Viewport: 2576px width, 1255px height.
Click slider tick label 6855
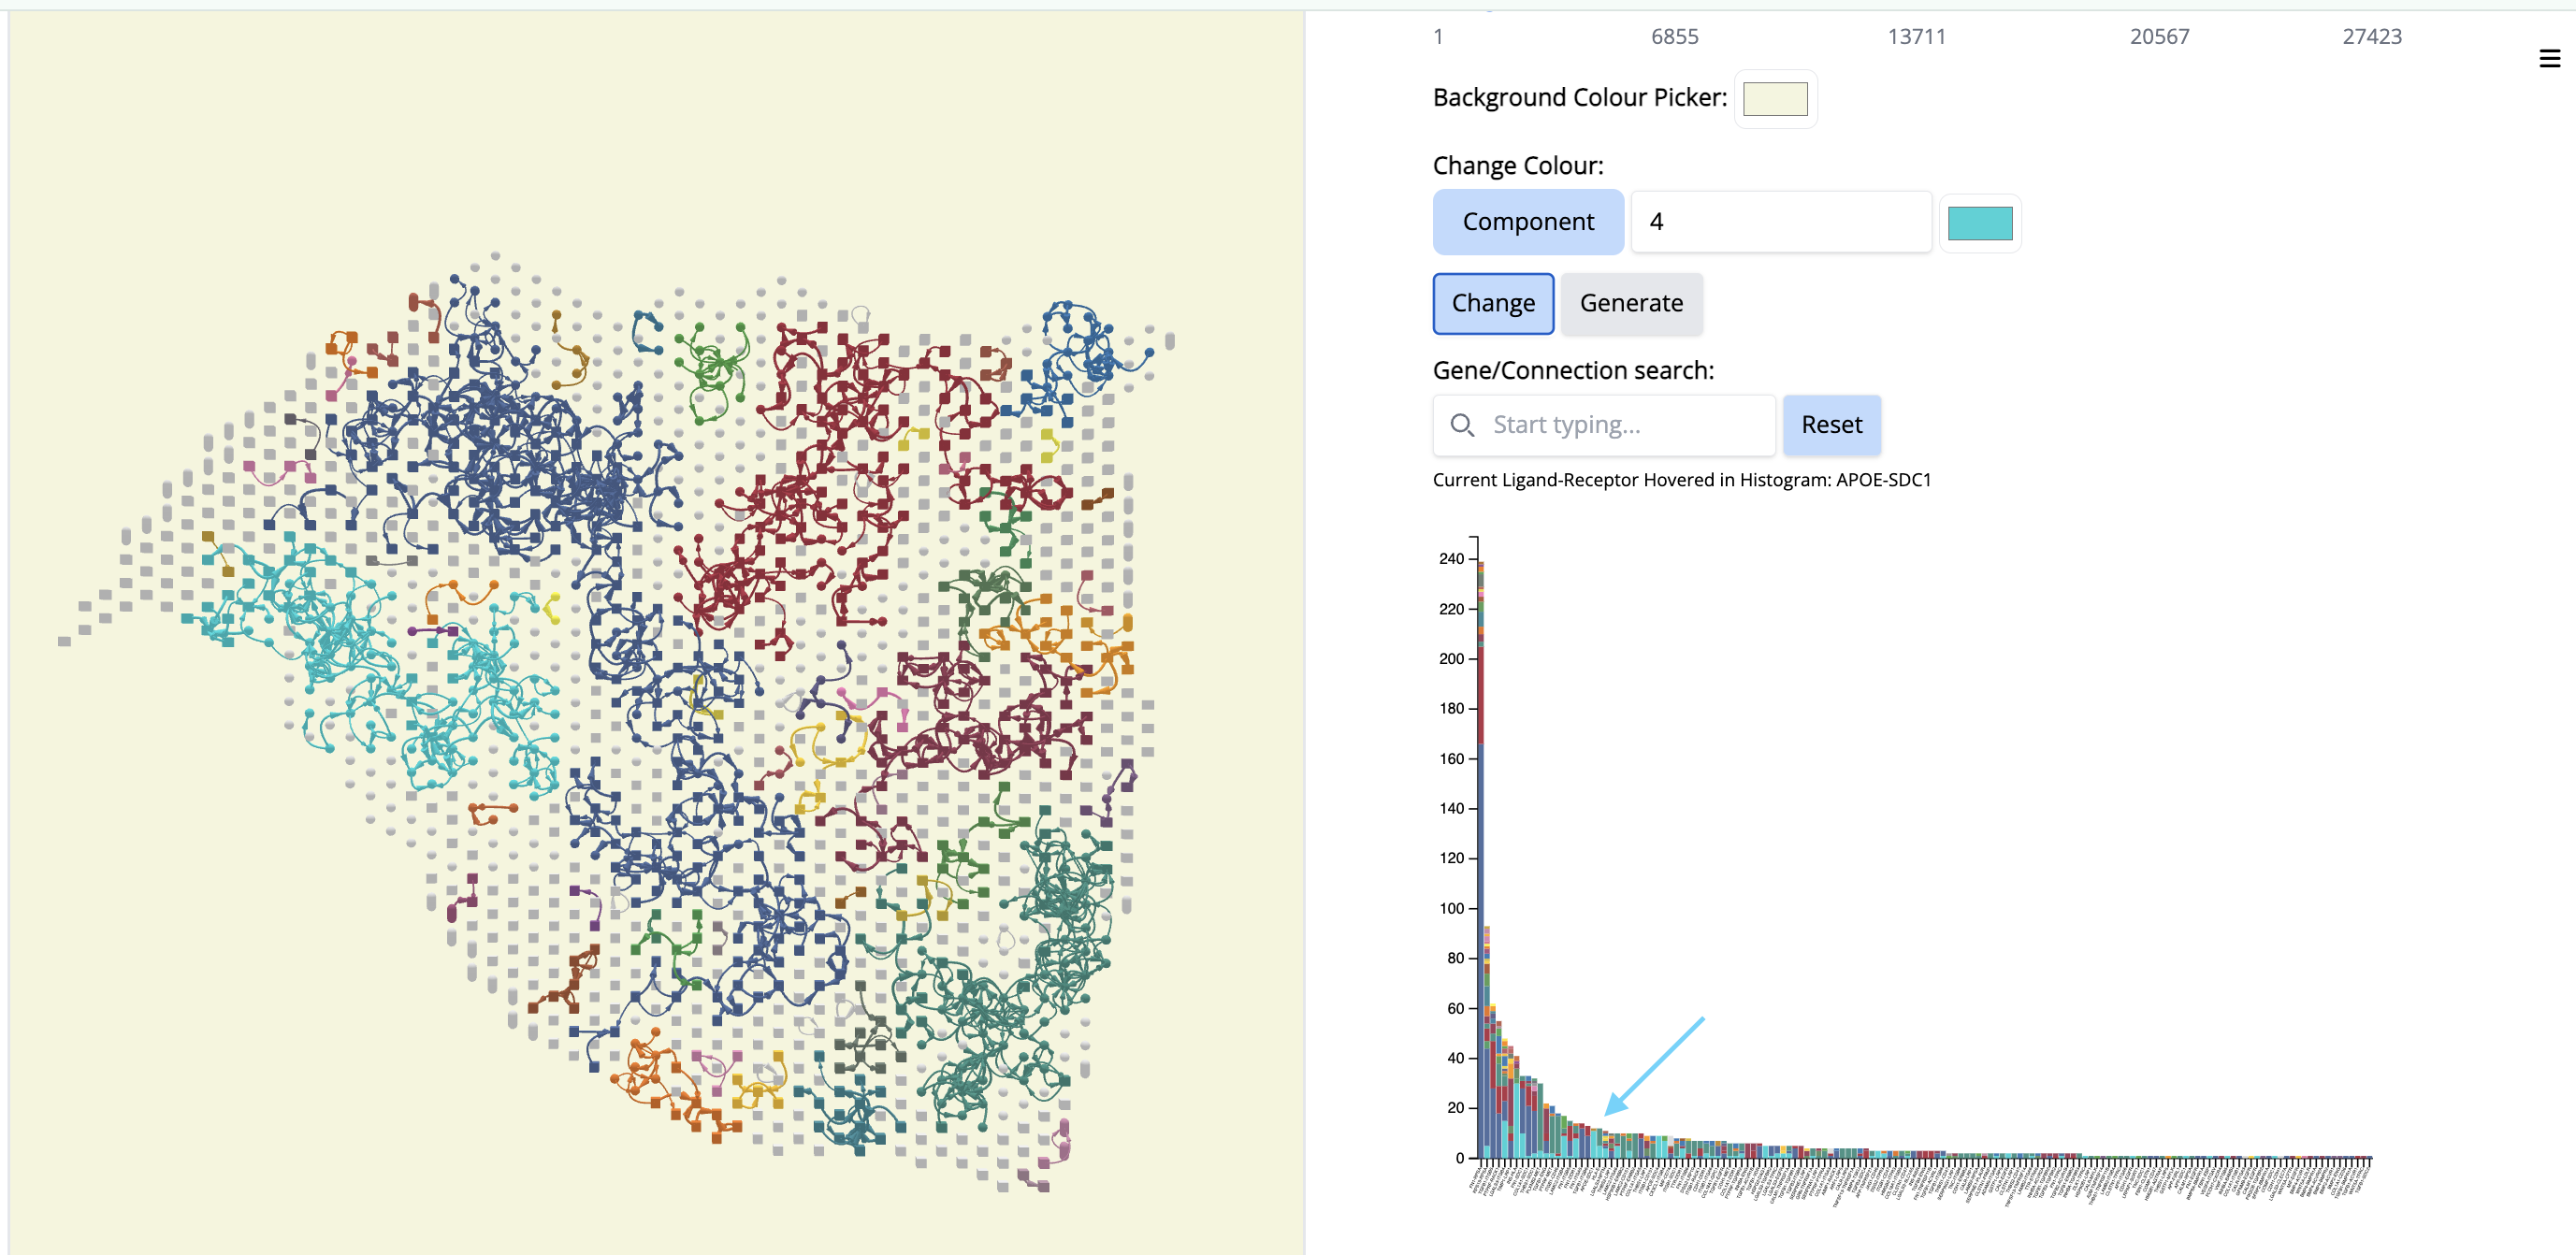(x=1674, y=37)
